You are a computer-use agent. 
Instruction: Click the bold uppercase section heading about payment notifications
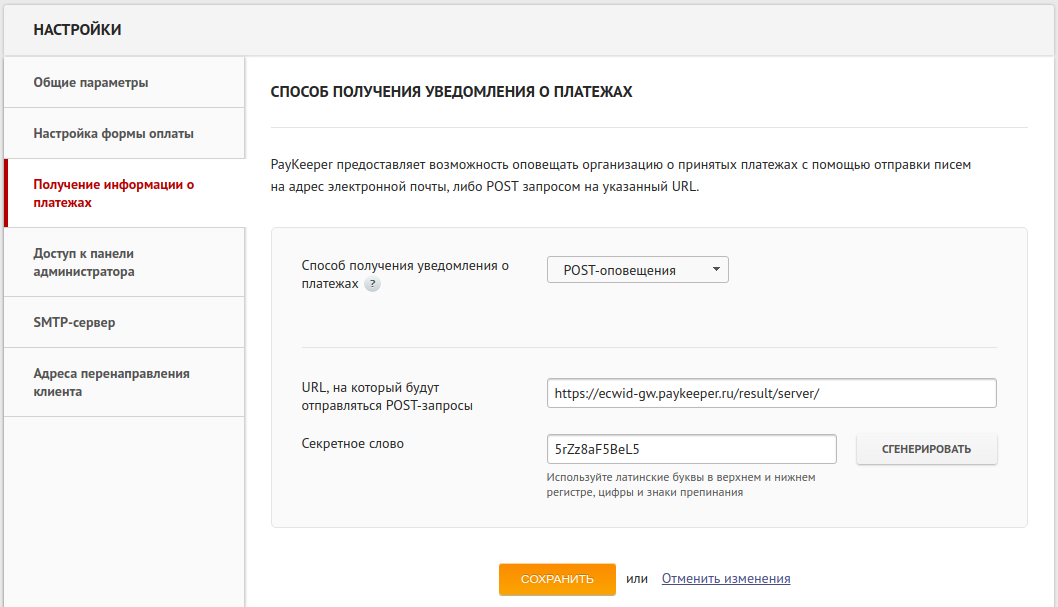tap(451, 92)
